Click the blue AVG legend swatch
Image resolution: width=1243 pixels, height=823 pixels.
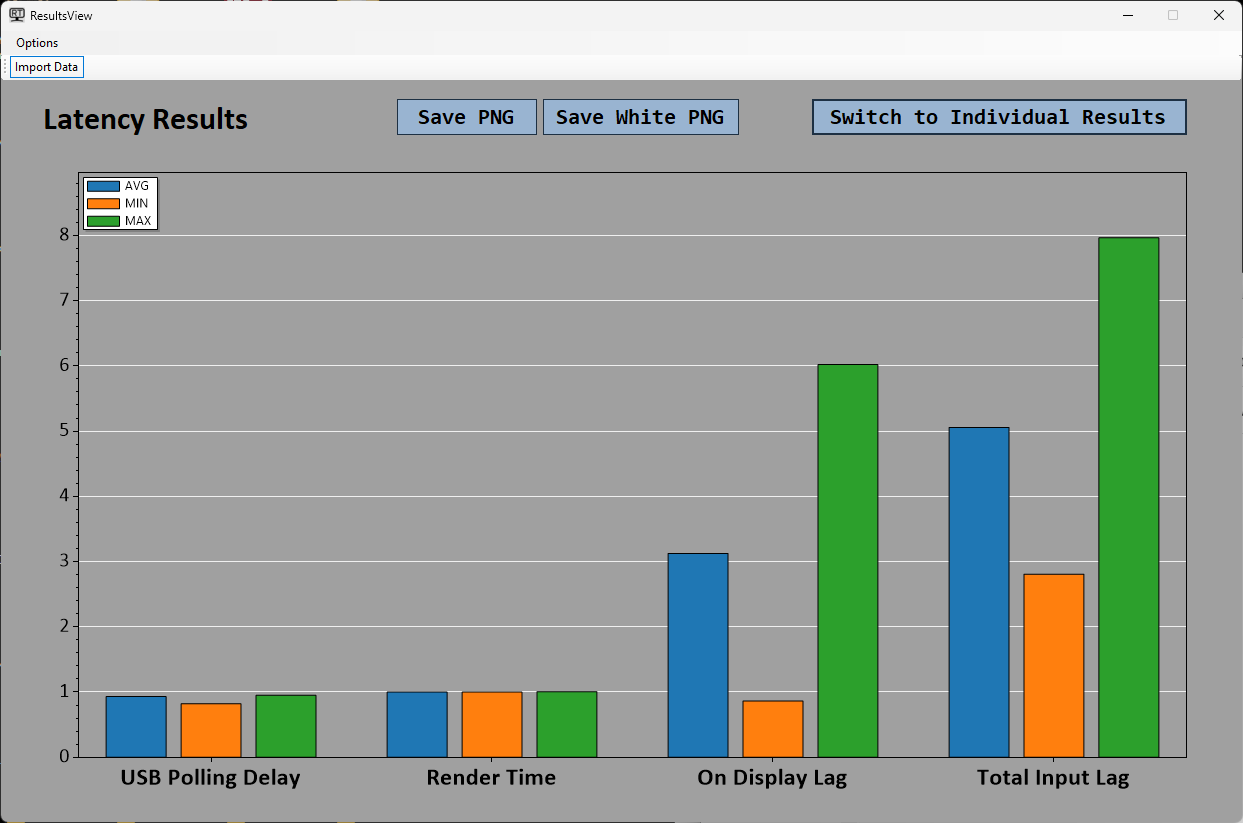tap(103, 186)
